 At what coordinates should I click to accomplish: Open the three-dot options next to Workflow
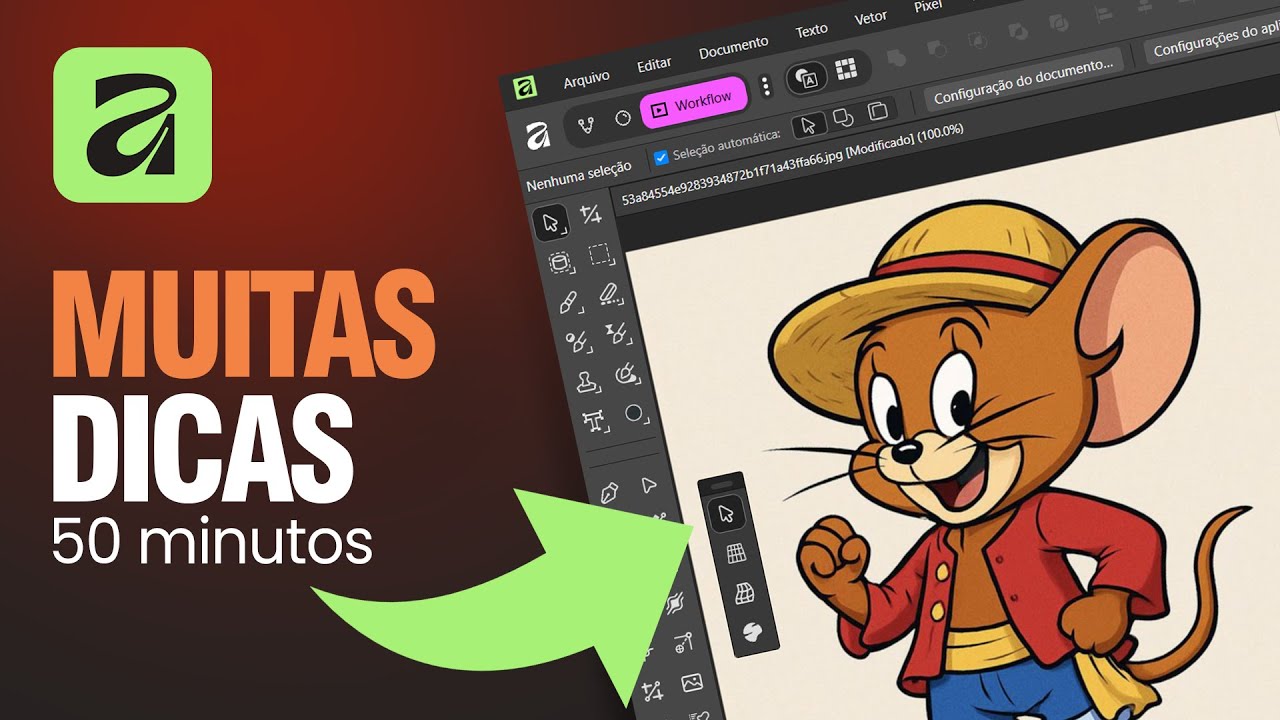tap(766, 86)
